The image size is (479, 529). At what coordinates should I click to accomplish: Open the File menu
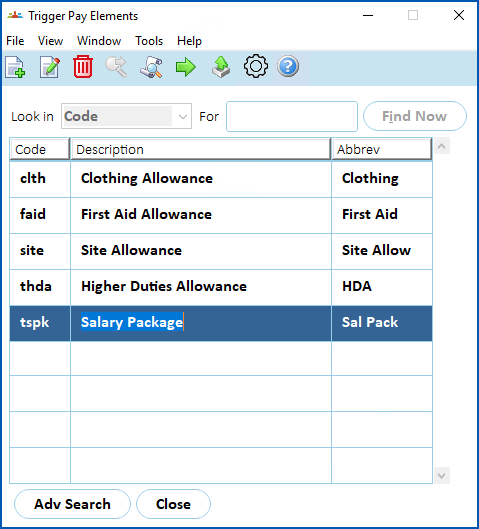(x=15, y=41)
